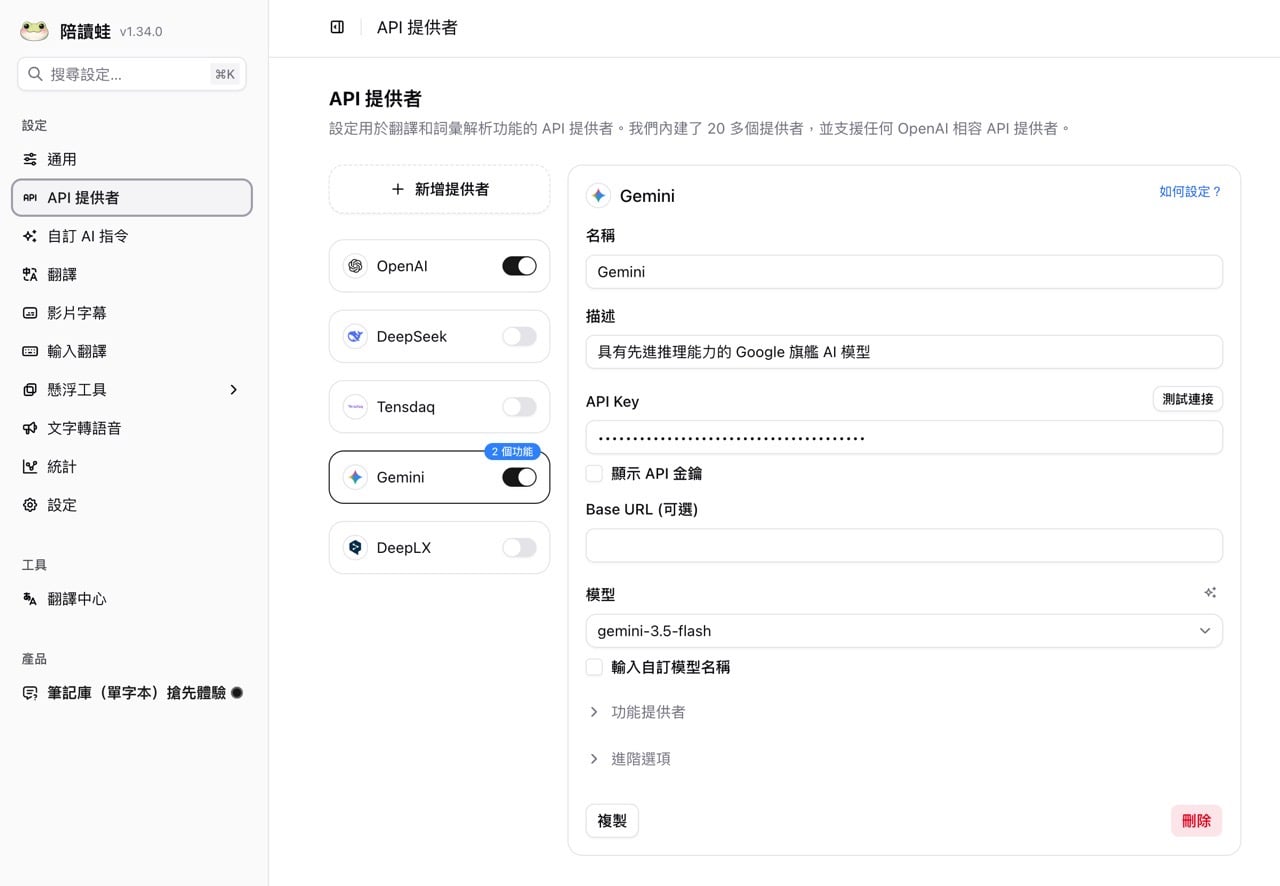Click the translation sidebar icon
Screen dimensions: 1280x886
(x=30, y=274)
